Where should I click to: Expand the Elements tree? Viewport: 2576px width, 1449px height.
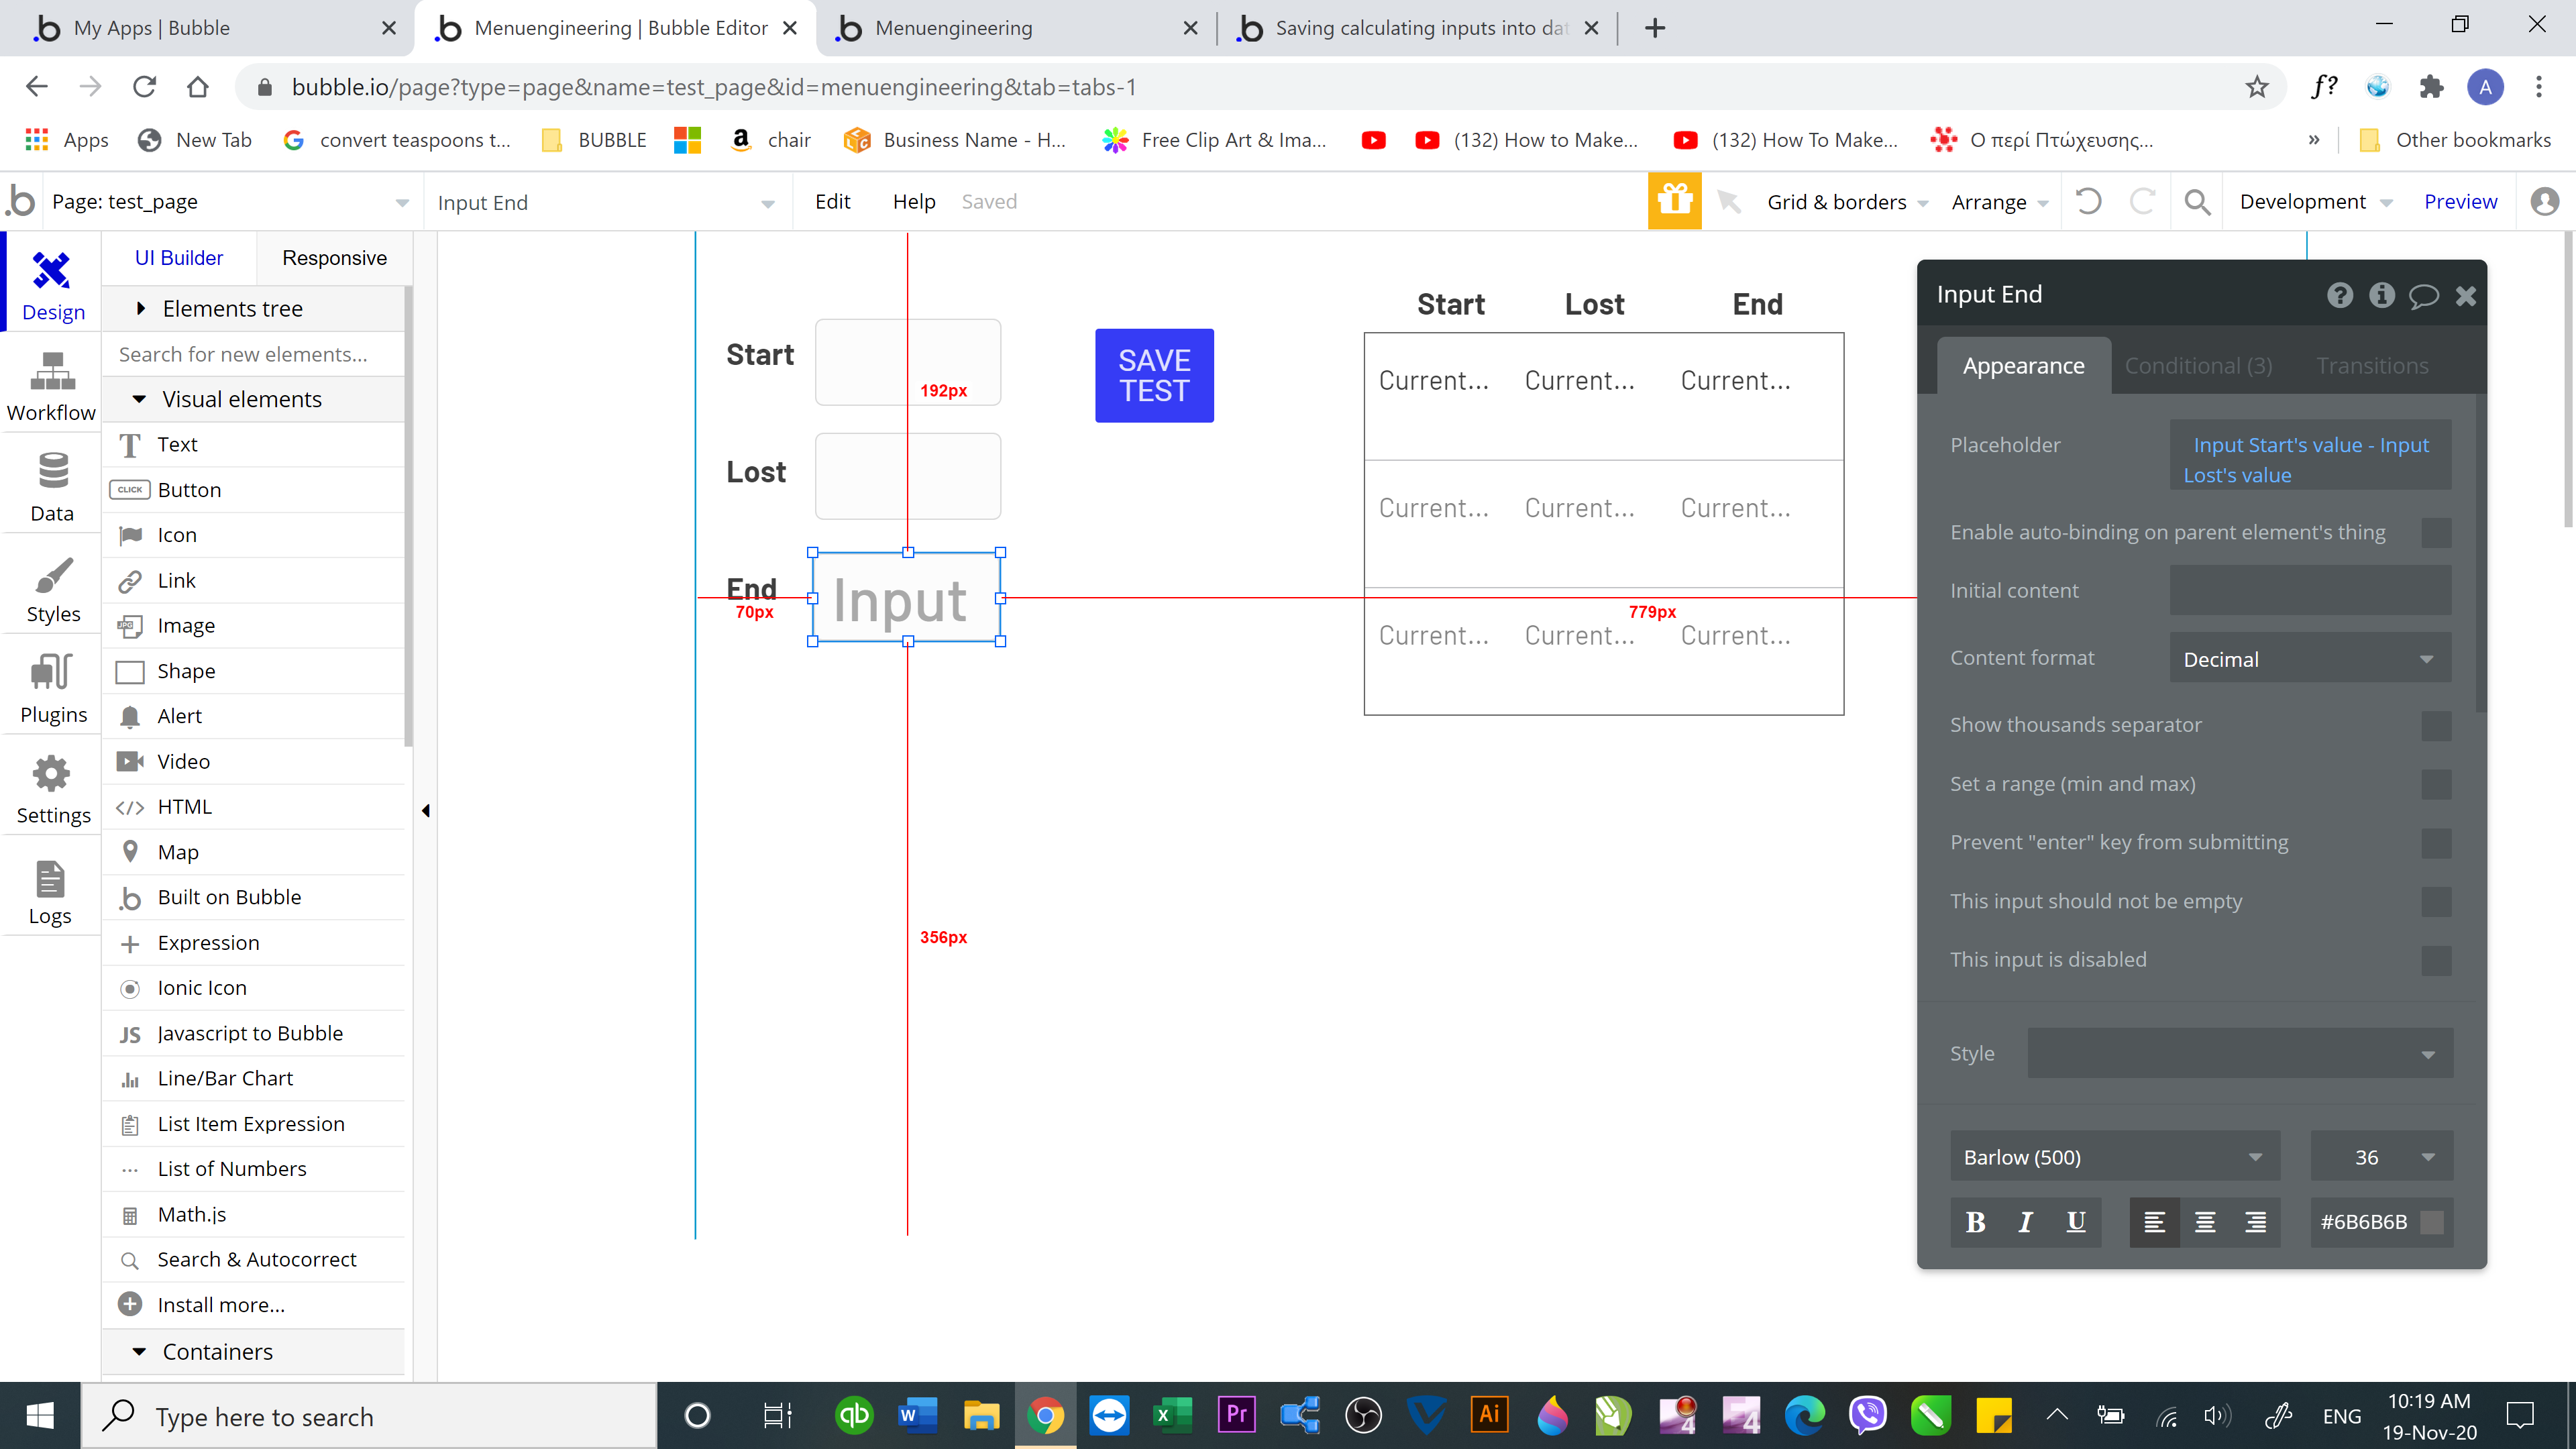tap(232, 309)
